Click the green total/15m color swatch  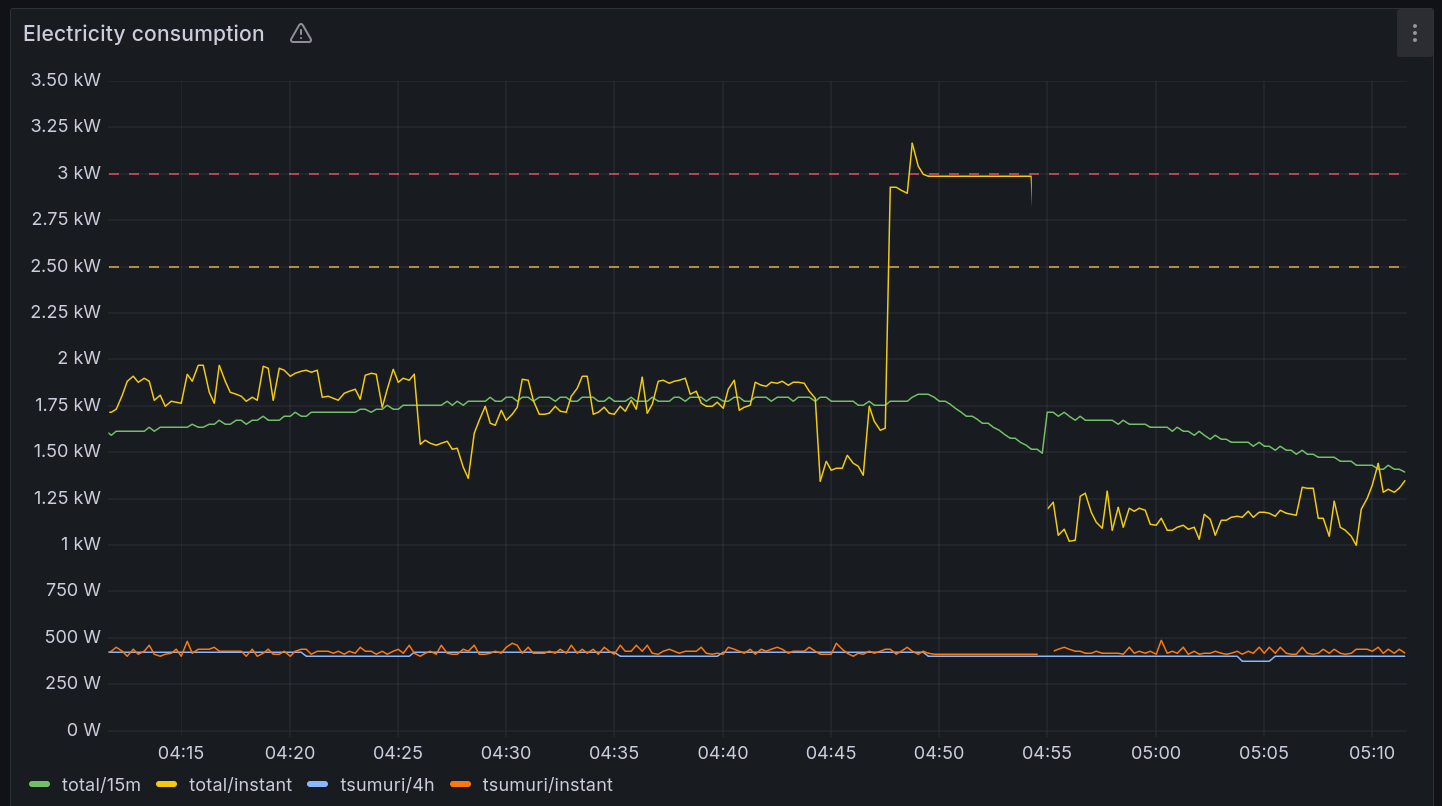point(41,785)
